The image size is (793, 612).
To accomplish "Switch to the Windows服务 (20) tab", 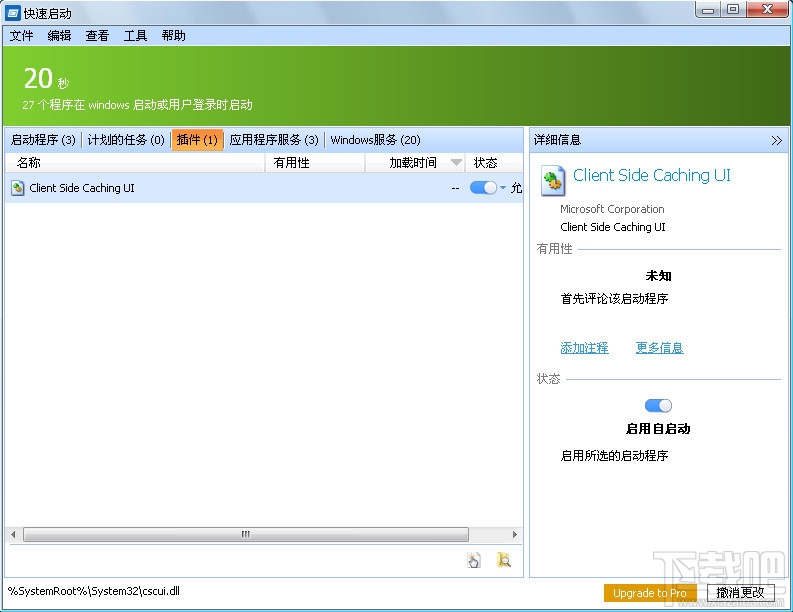I will tap(375, 140).
